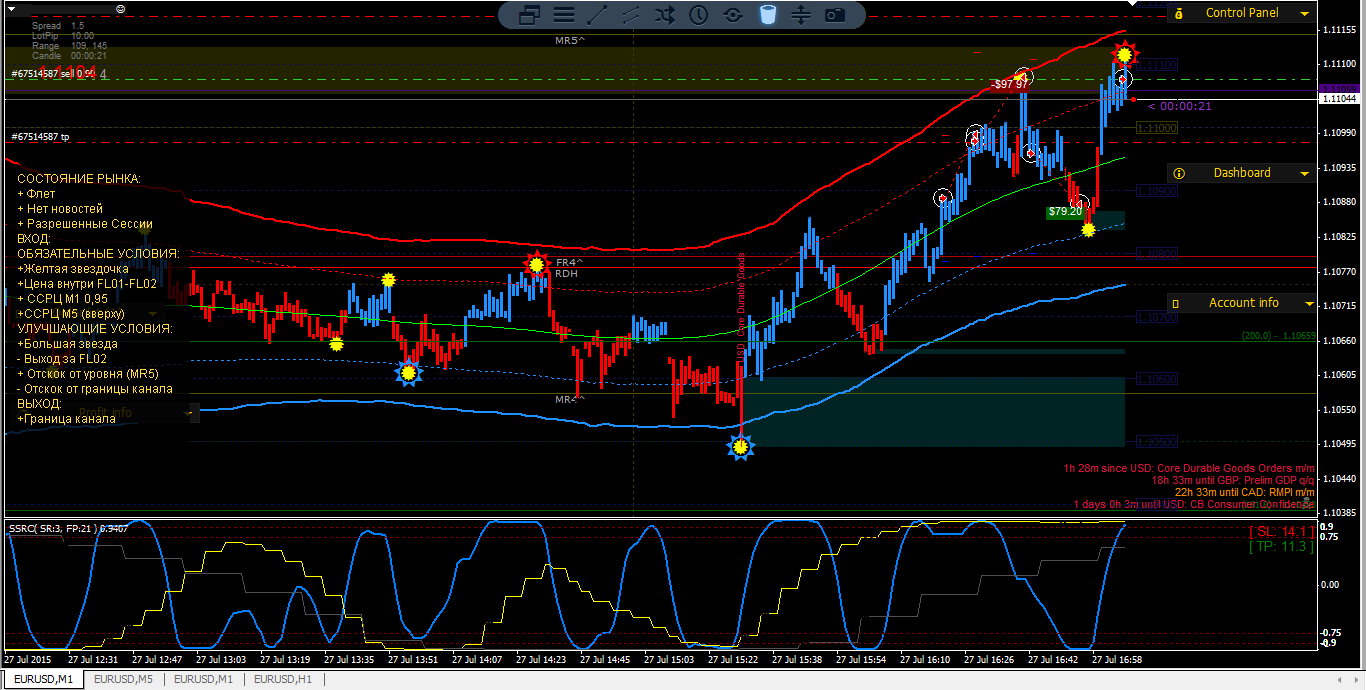Click the 1.10600 round level label

1157,379
